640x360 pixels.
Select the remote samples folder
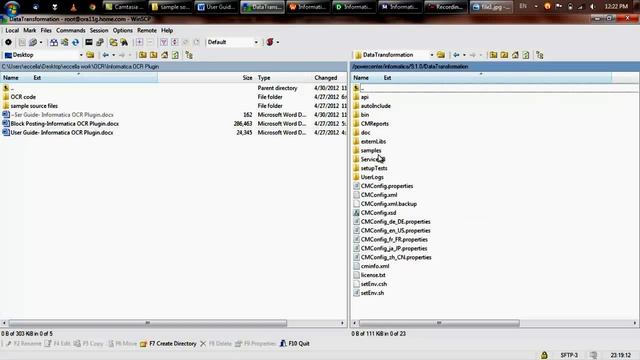(371, 151)
